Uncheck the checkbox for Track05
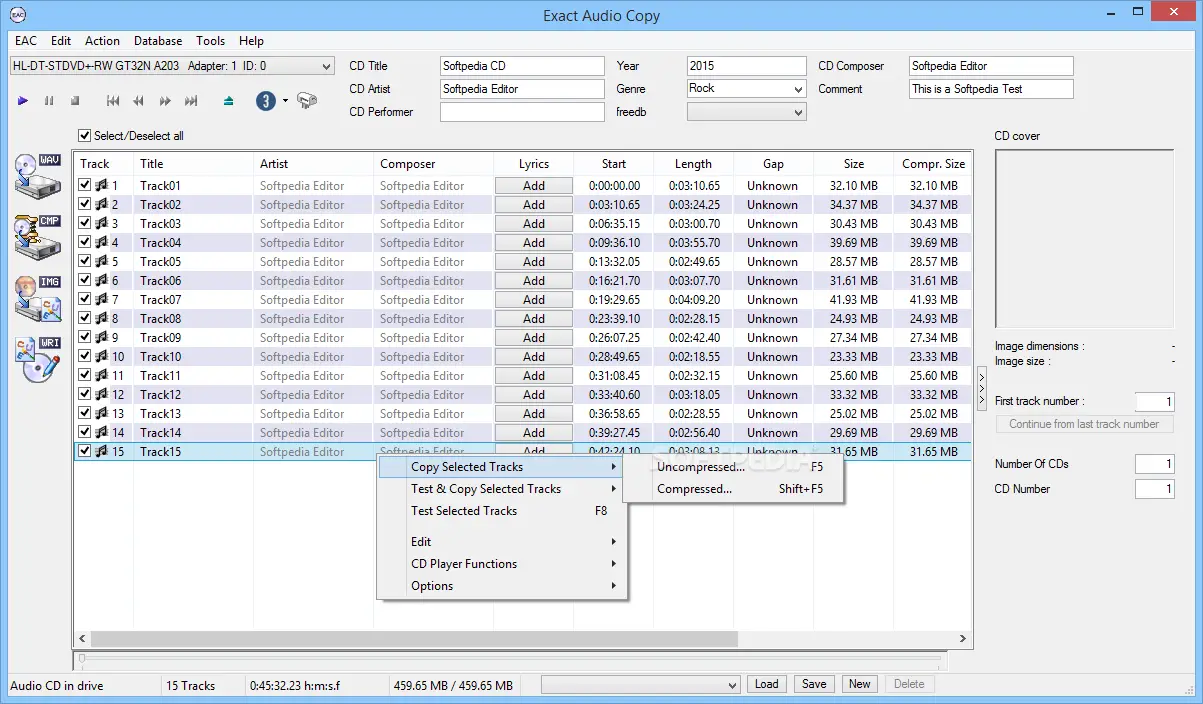The width and height of the screenshot is (1203, 704). [x=85, y=262]
